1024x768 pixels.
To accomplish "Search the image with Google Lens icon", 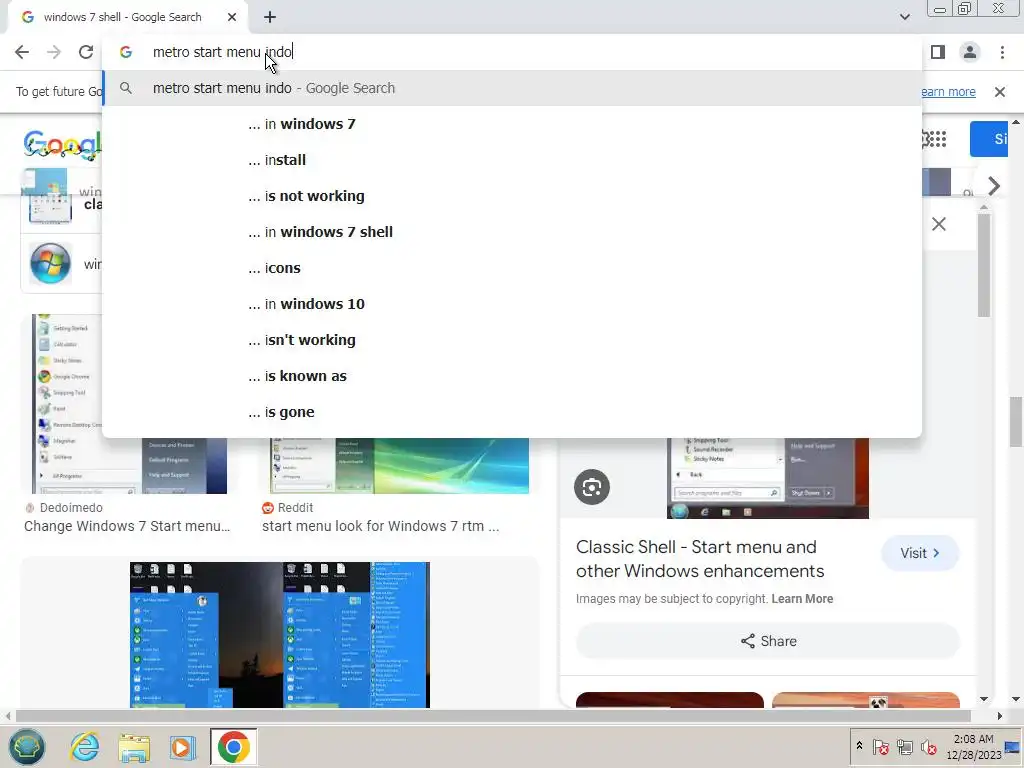I will [x=592, y=487].
